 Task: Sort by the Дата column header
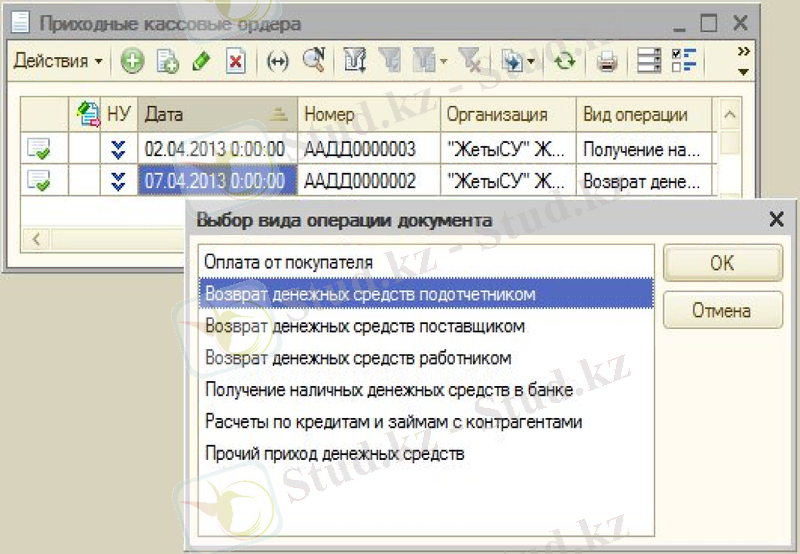pos(217,114)
